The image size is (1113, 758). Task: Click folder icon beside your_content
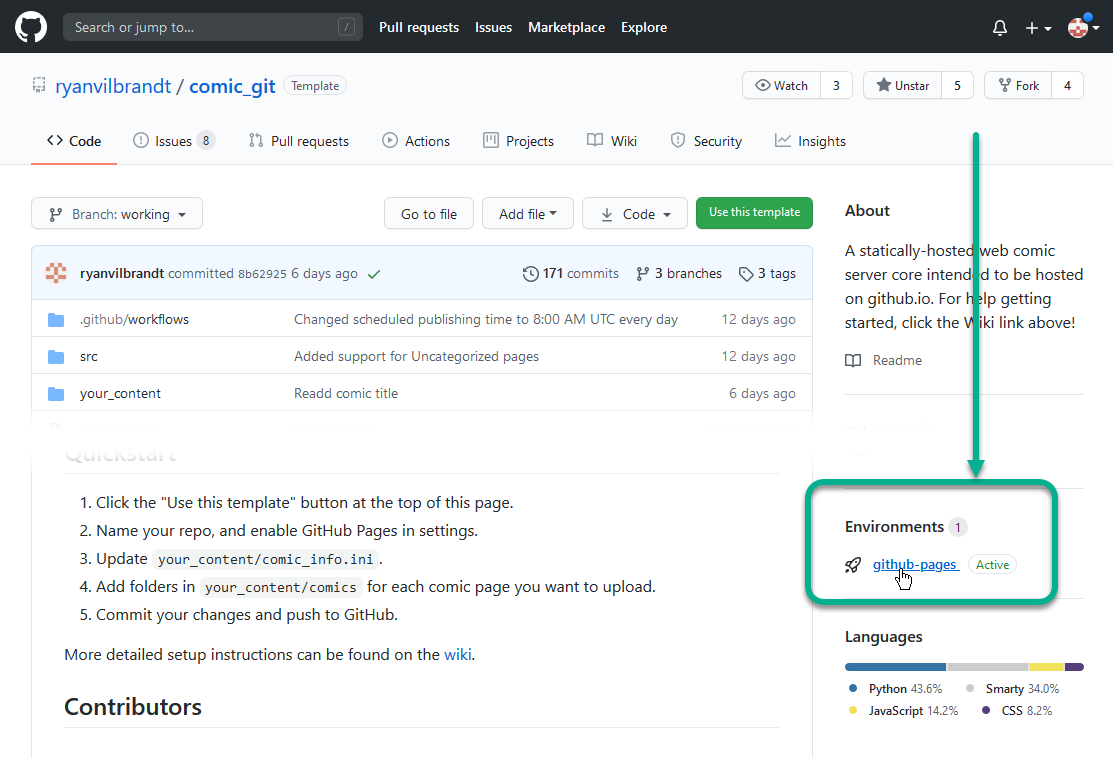click(x=56, y=394)
